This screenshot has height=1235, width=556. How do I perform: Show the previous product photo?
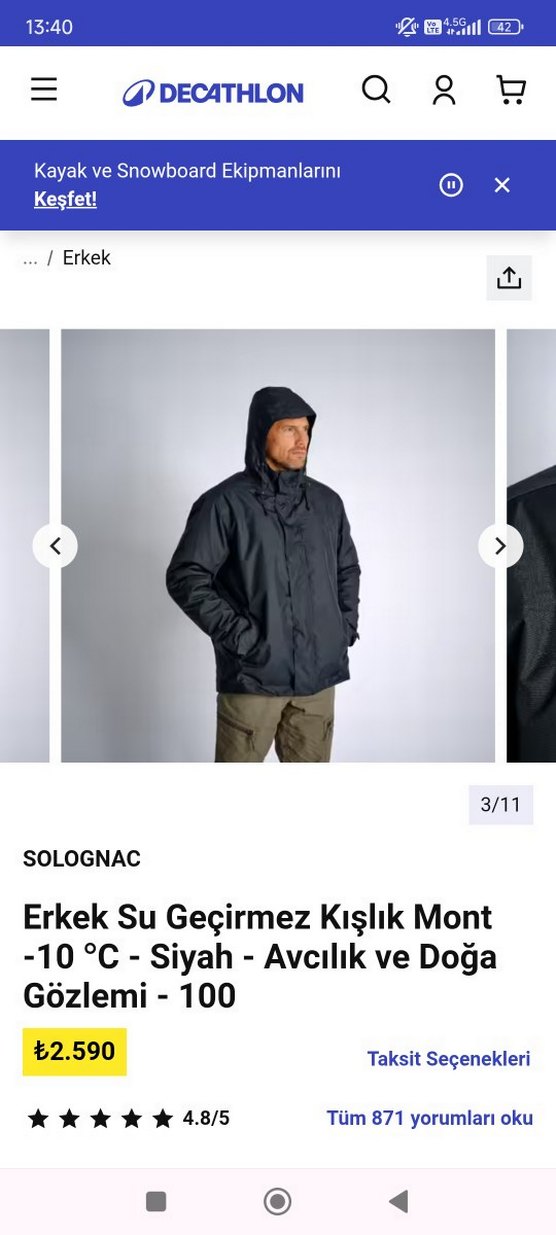click(x=55, y=546)
